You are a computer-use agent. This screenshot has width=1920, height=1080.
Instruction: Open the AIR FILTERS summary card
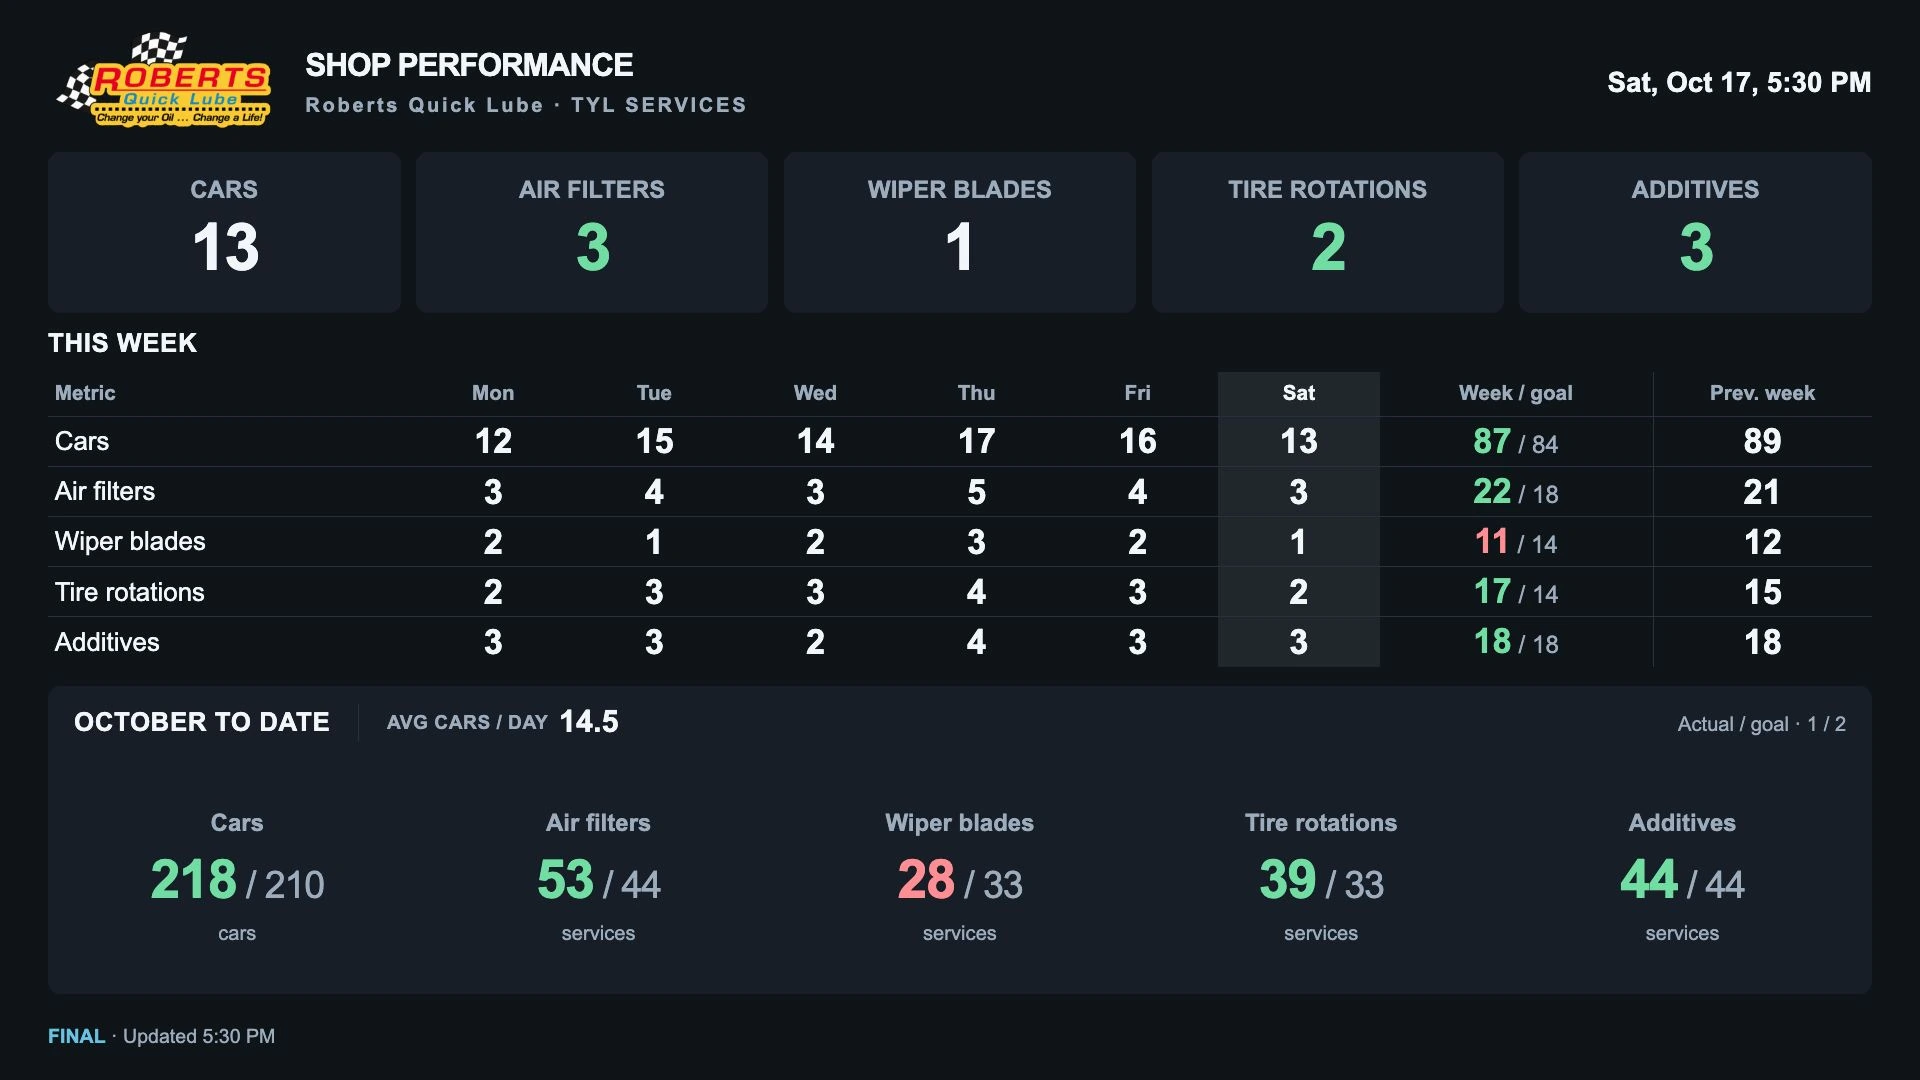coord(592,232)
